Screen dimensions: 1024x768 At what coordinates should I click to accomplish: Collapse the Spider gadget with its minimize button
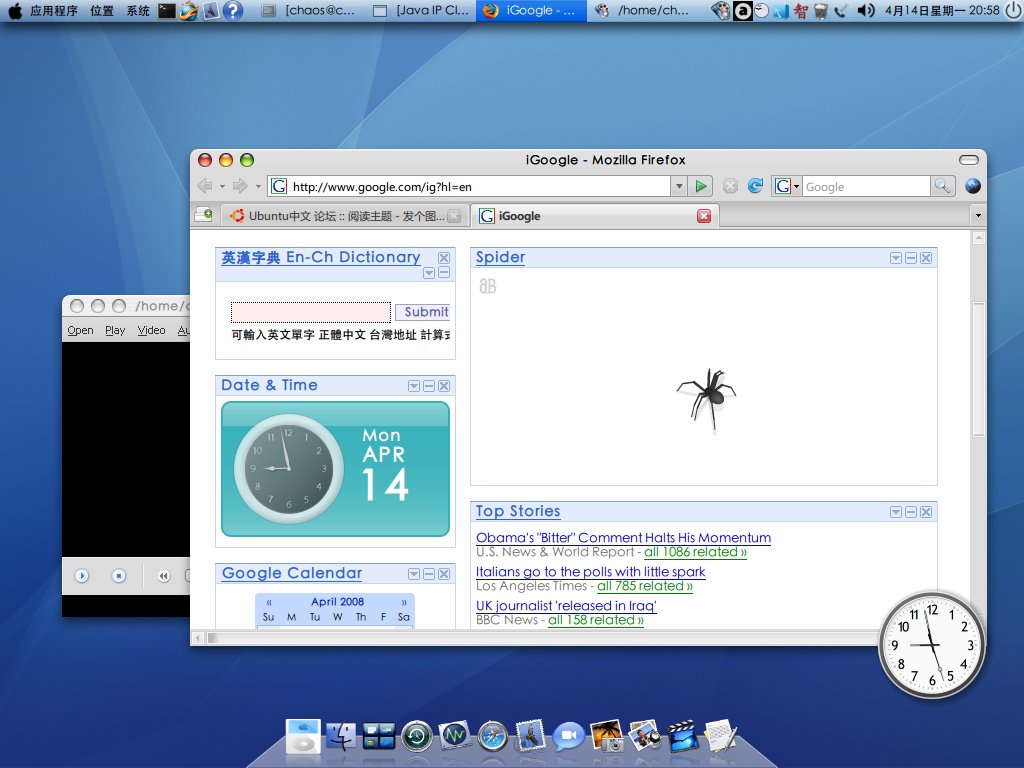pos(911,258)
